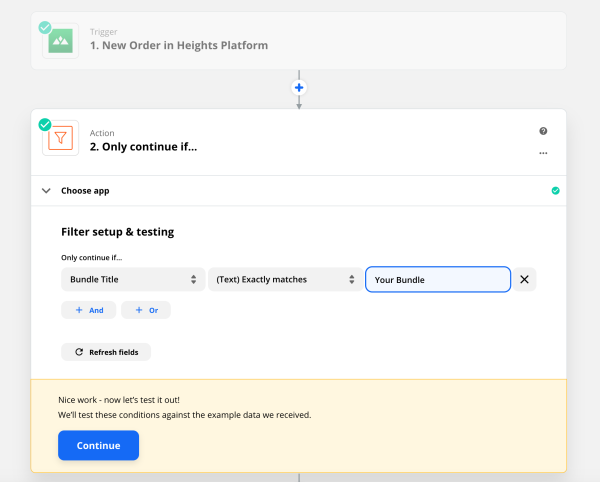Remove the filter condition with the X

[x=524, y=279]
